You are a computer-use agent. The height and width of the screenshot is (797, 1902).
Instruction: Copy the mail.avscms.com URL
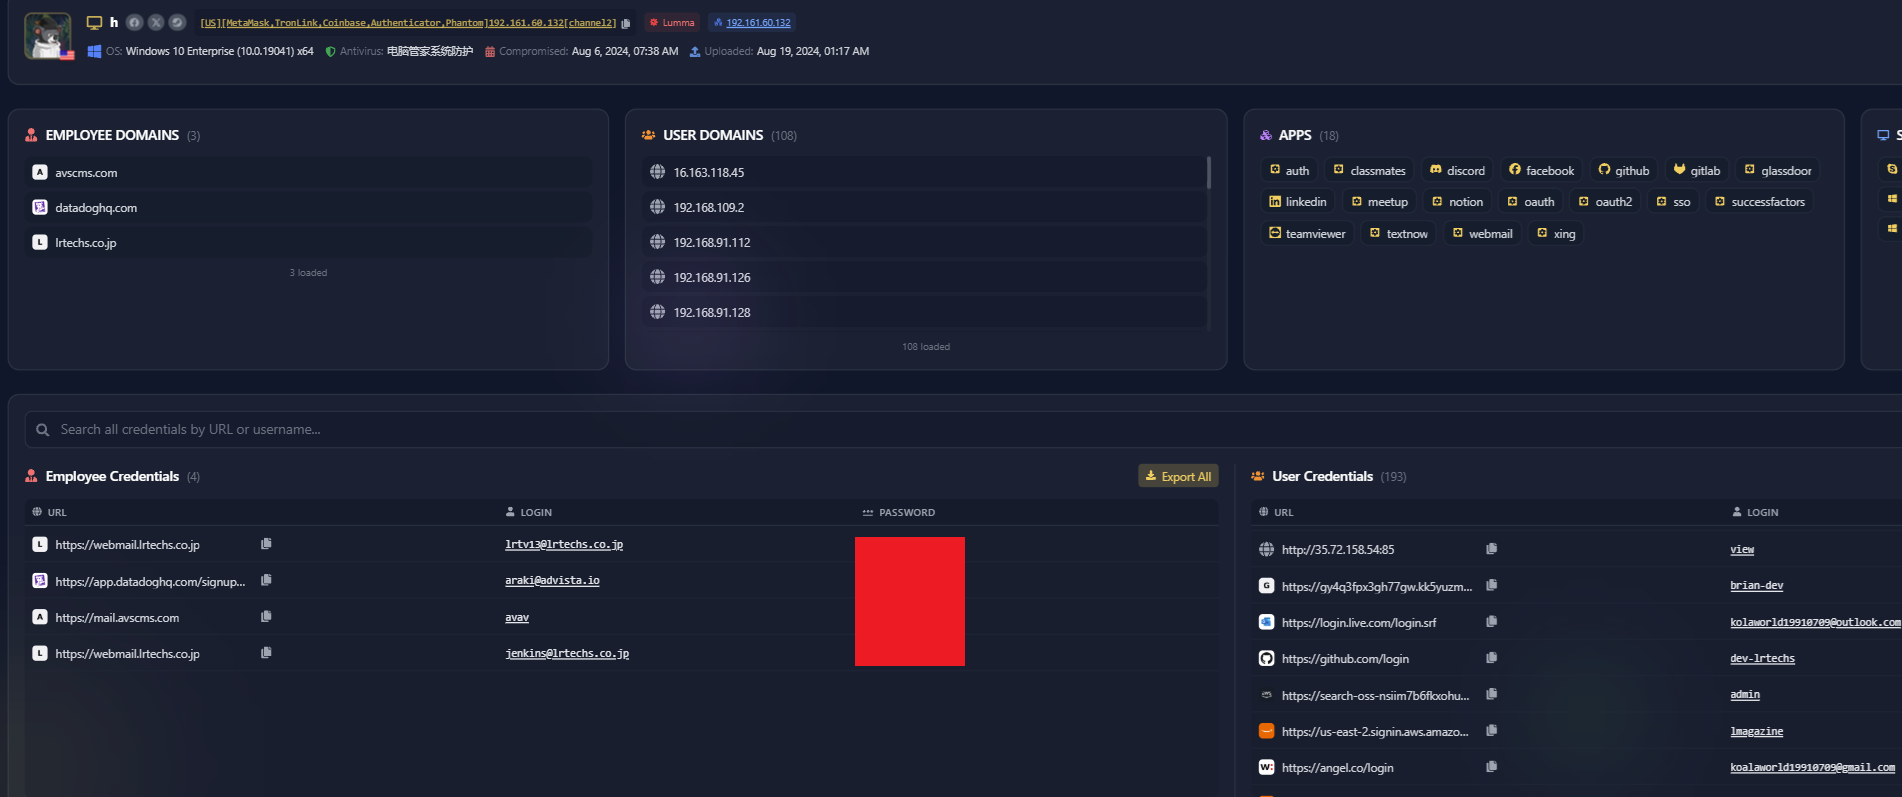266,617
